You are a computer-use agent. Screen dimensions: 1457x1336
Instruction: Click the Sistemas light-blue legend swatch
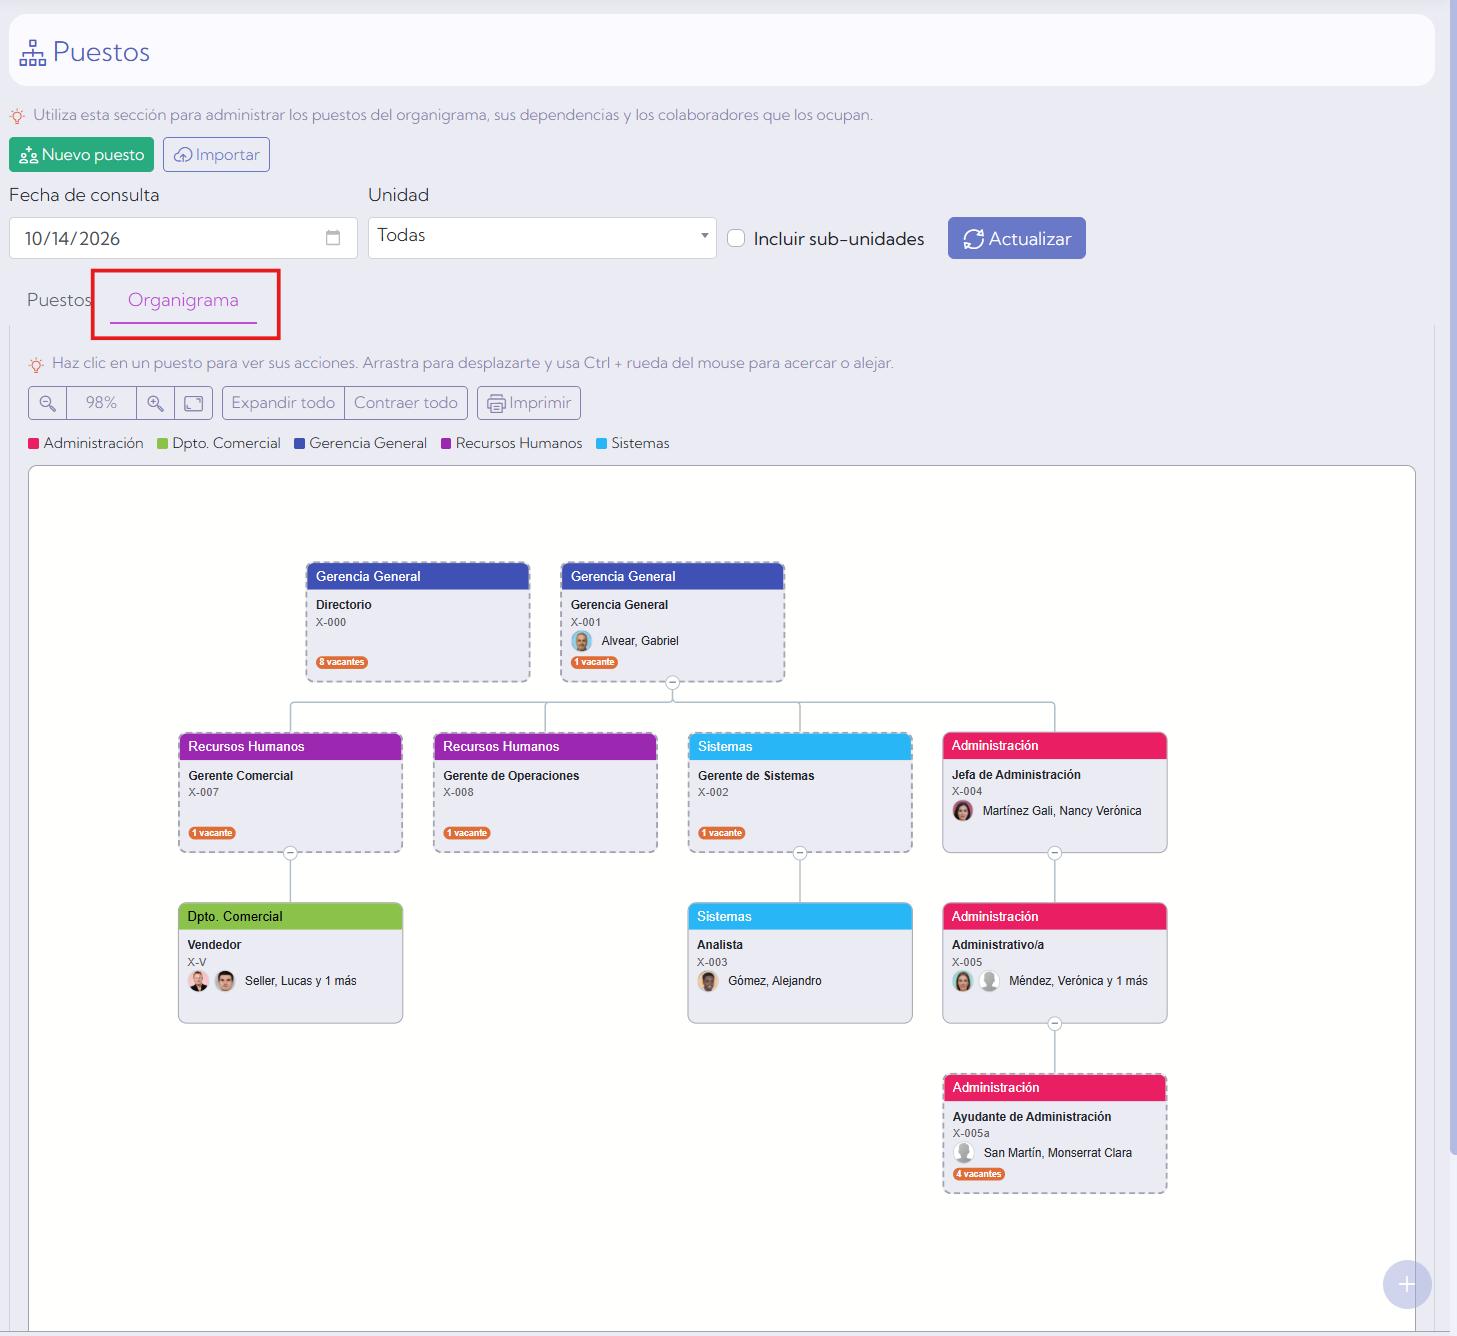602,443
